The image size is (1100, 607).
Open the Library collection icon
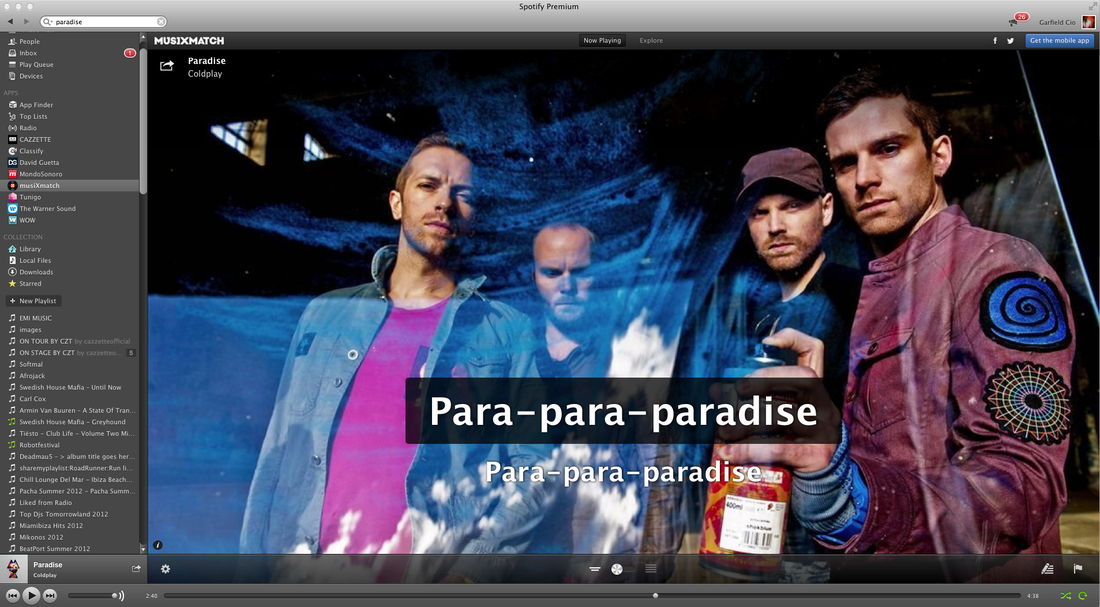[12, 249]
